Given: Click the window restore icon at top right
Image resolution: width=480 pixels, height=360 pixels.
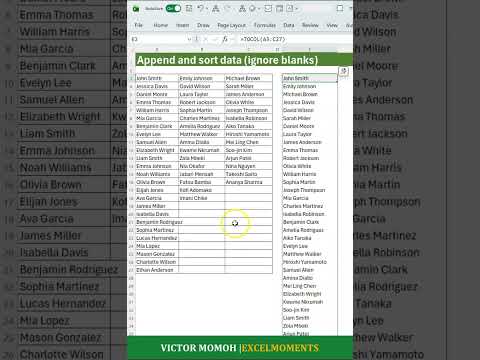Looking at the screenshot, I should 340,8.
